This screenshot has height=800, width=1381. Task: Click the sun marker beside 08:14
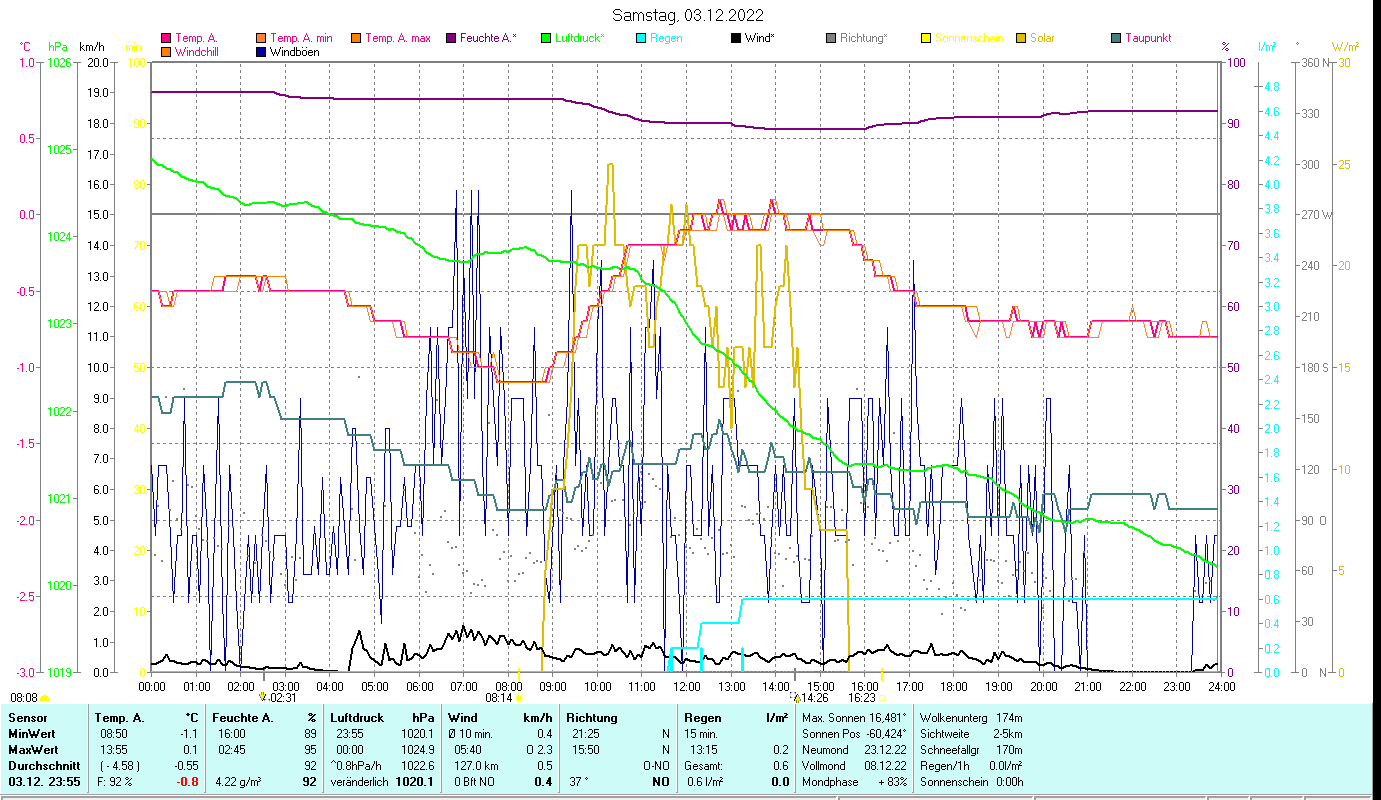click(x=518, y=698)
